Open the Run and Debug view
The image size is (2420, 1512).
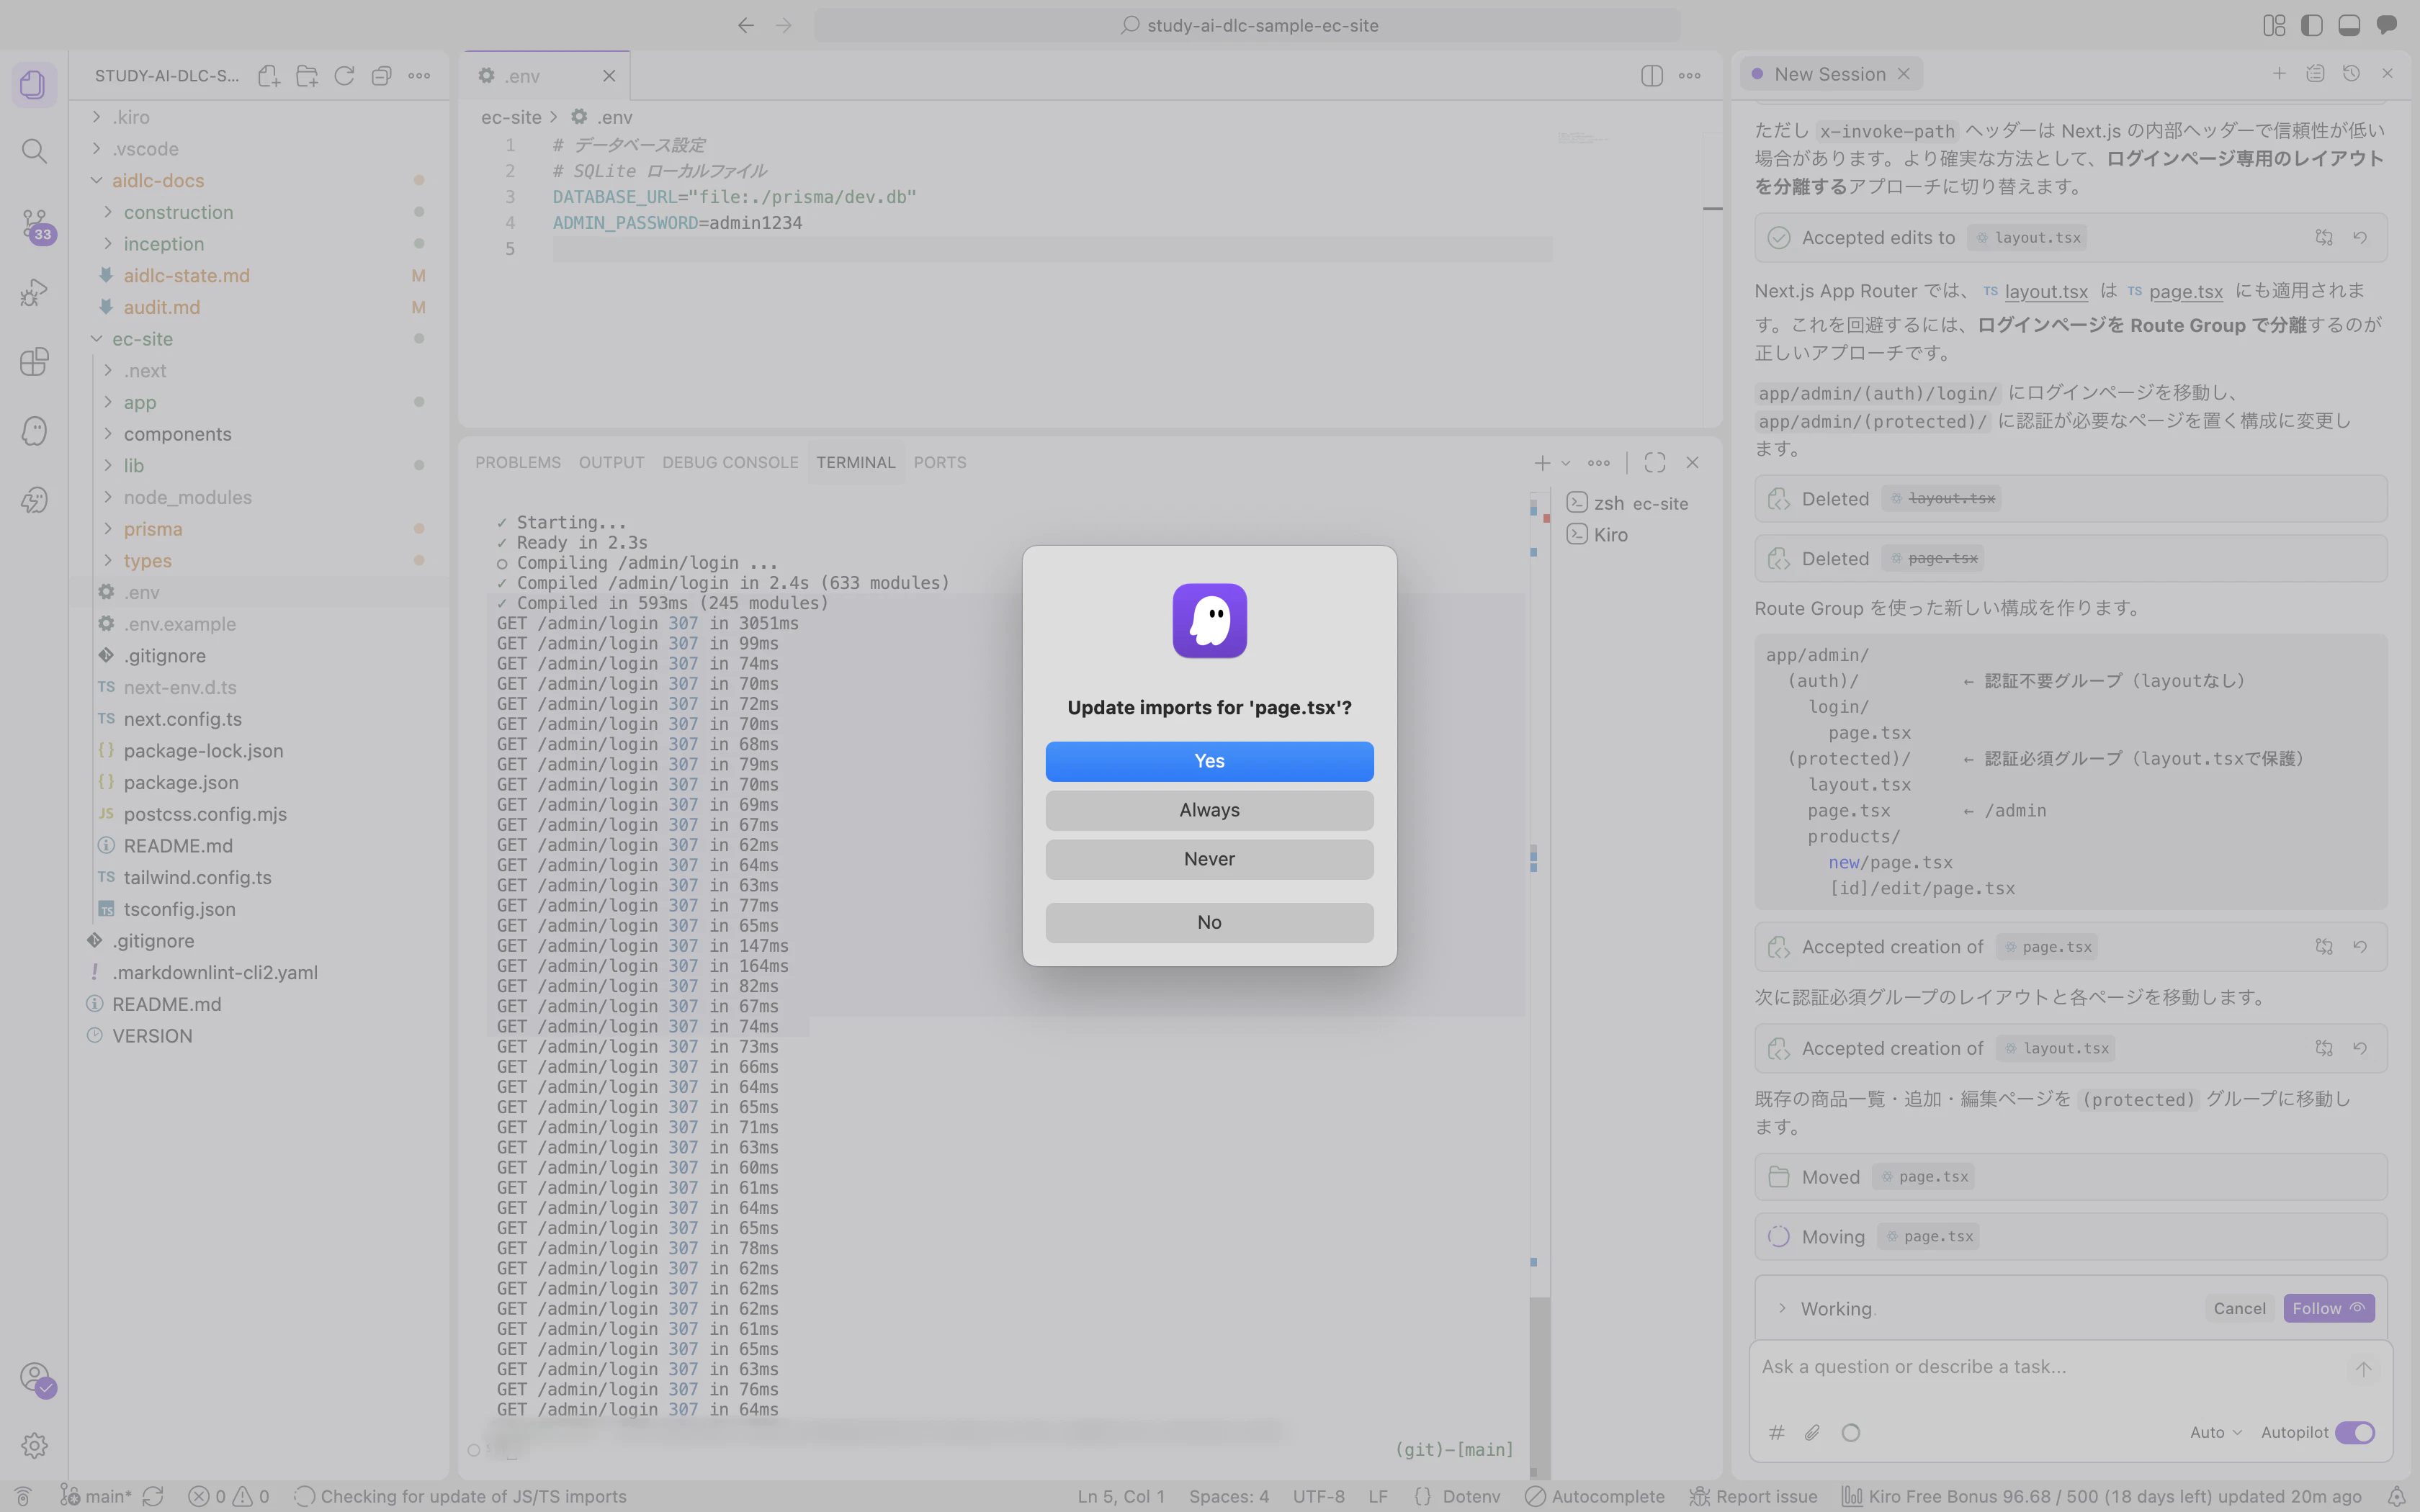tap(33, 292)
